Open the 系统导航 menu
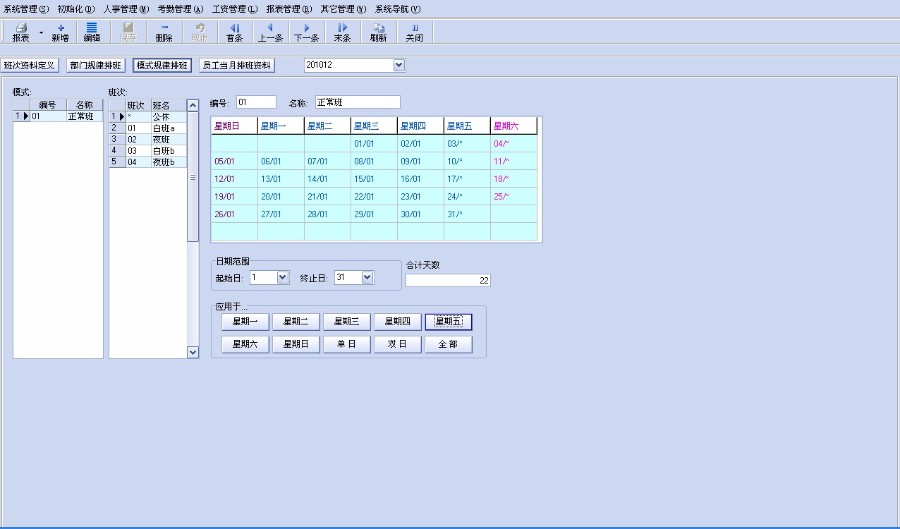Image resolution: width=900 pixels, height=529 pixels. click(398, 9)
